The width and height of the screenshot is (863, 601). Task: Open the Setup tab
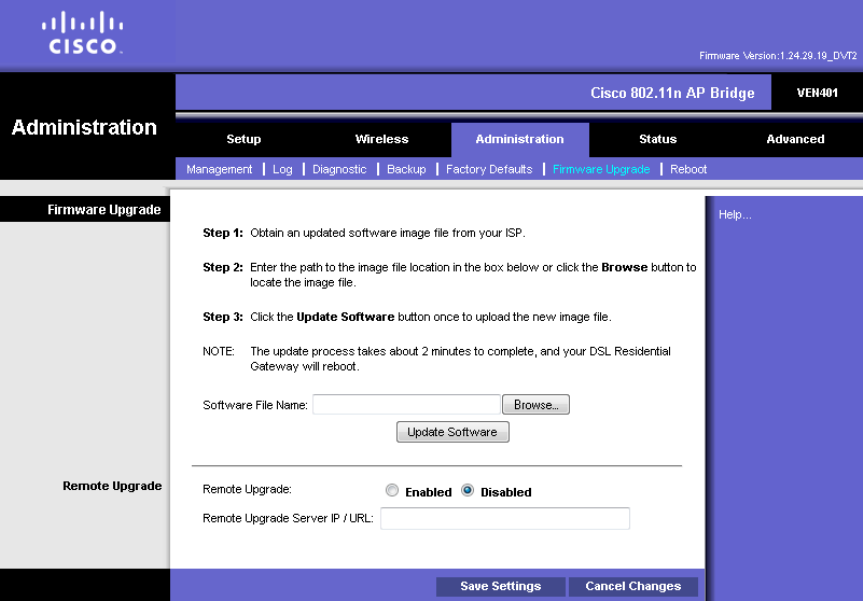click(x=244, y=139)
